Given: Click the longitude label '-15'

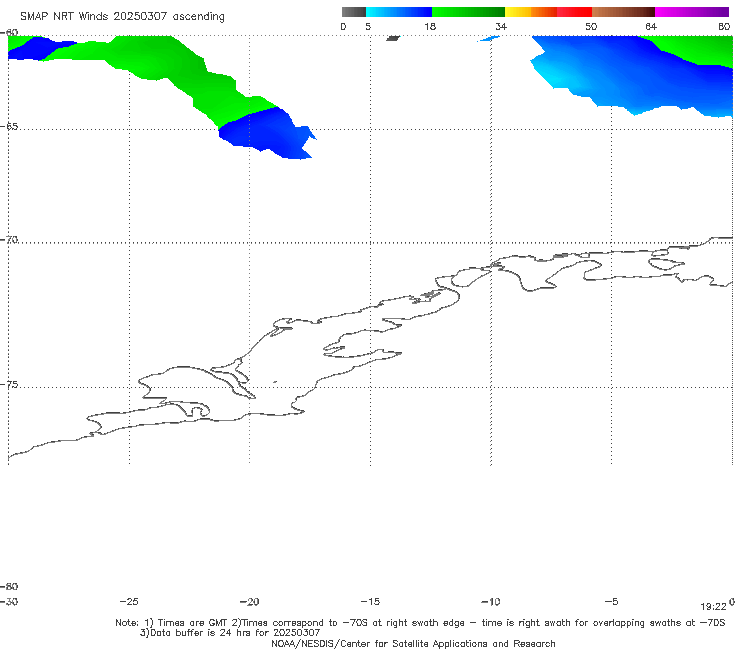Looking at the screenshot, I should click(370, 602).
